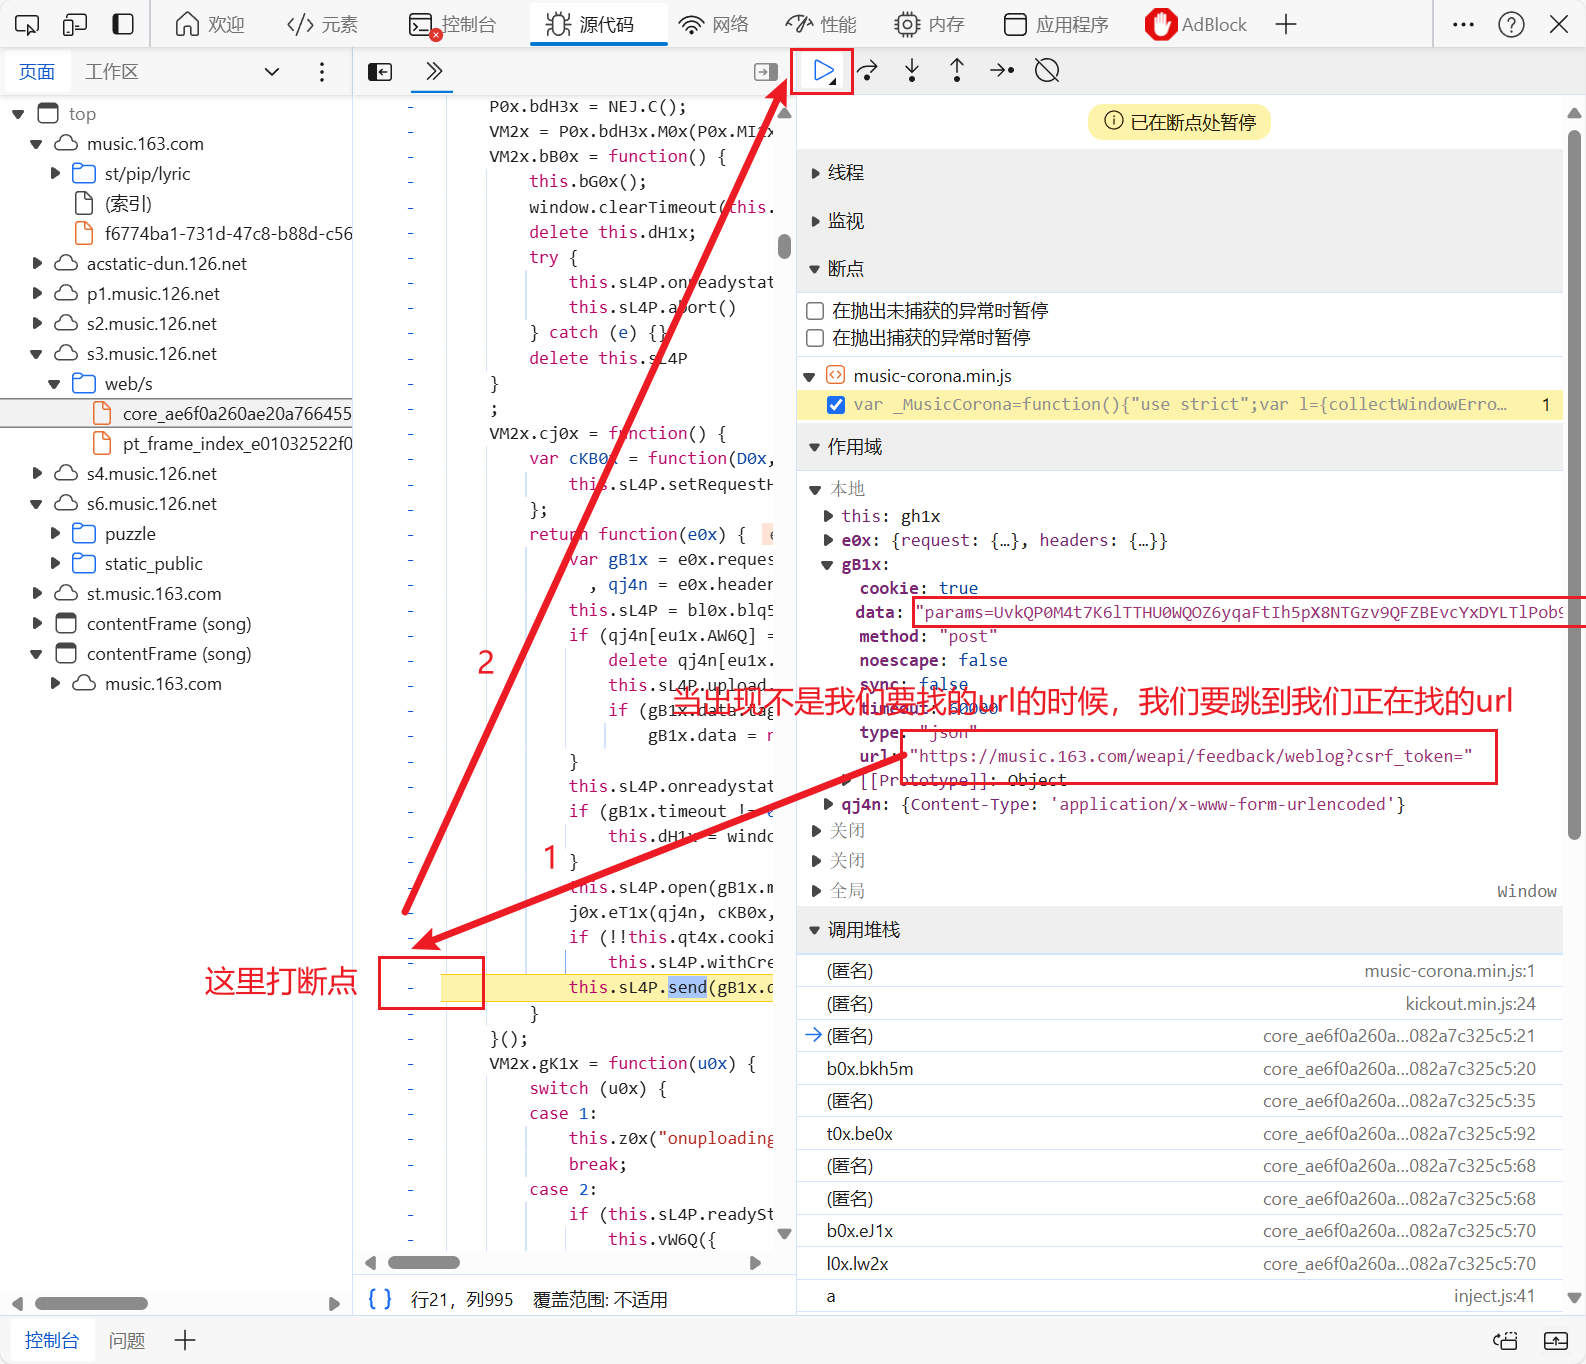Collapse the 断点 breakpoints section
Viewport: 1586px width, 1364px height.
pyautogui.click(x=815, y=269)
